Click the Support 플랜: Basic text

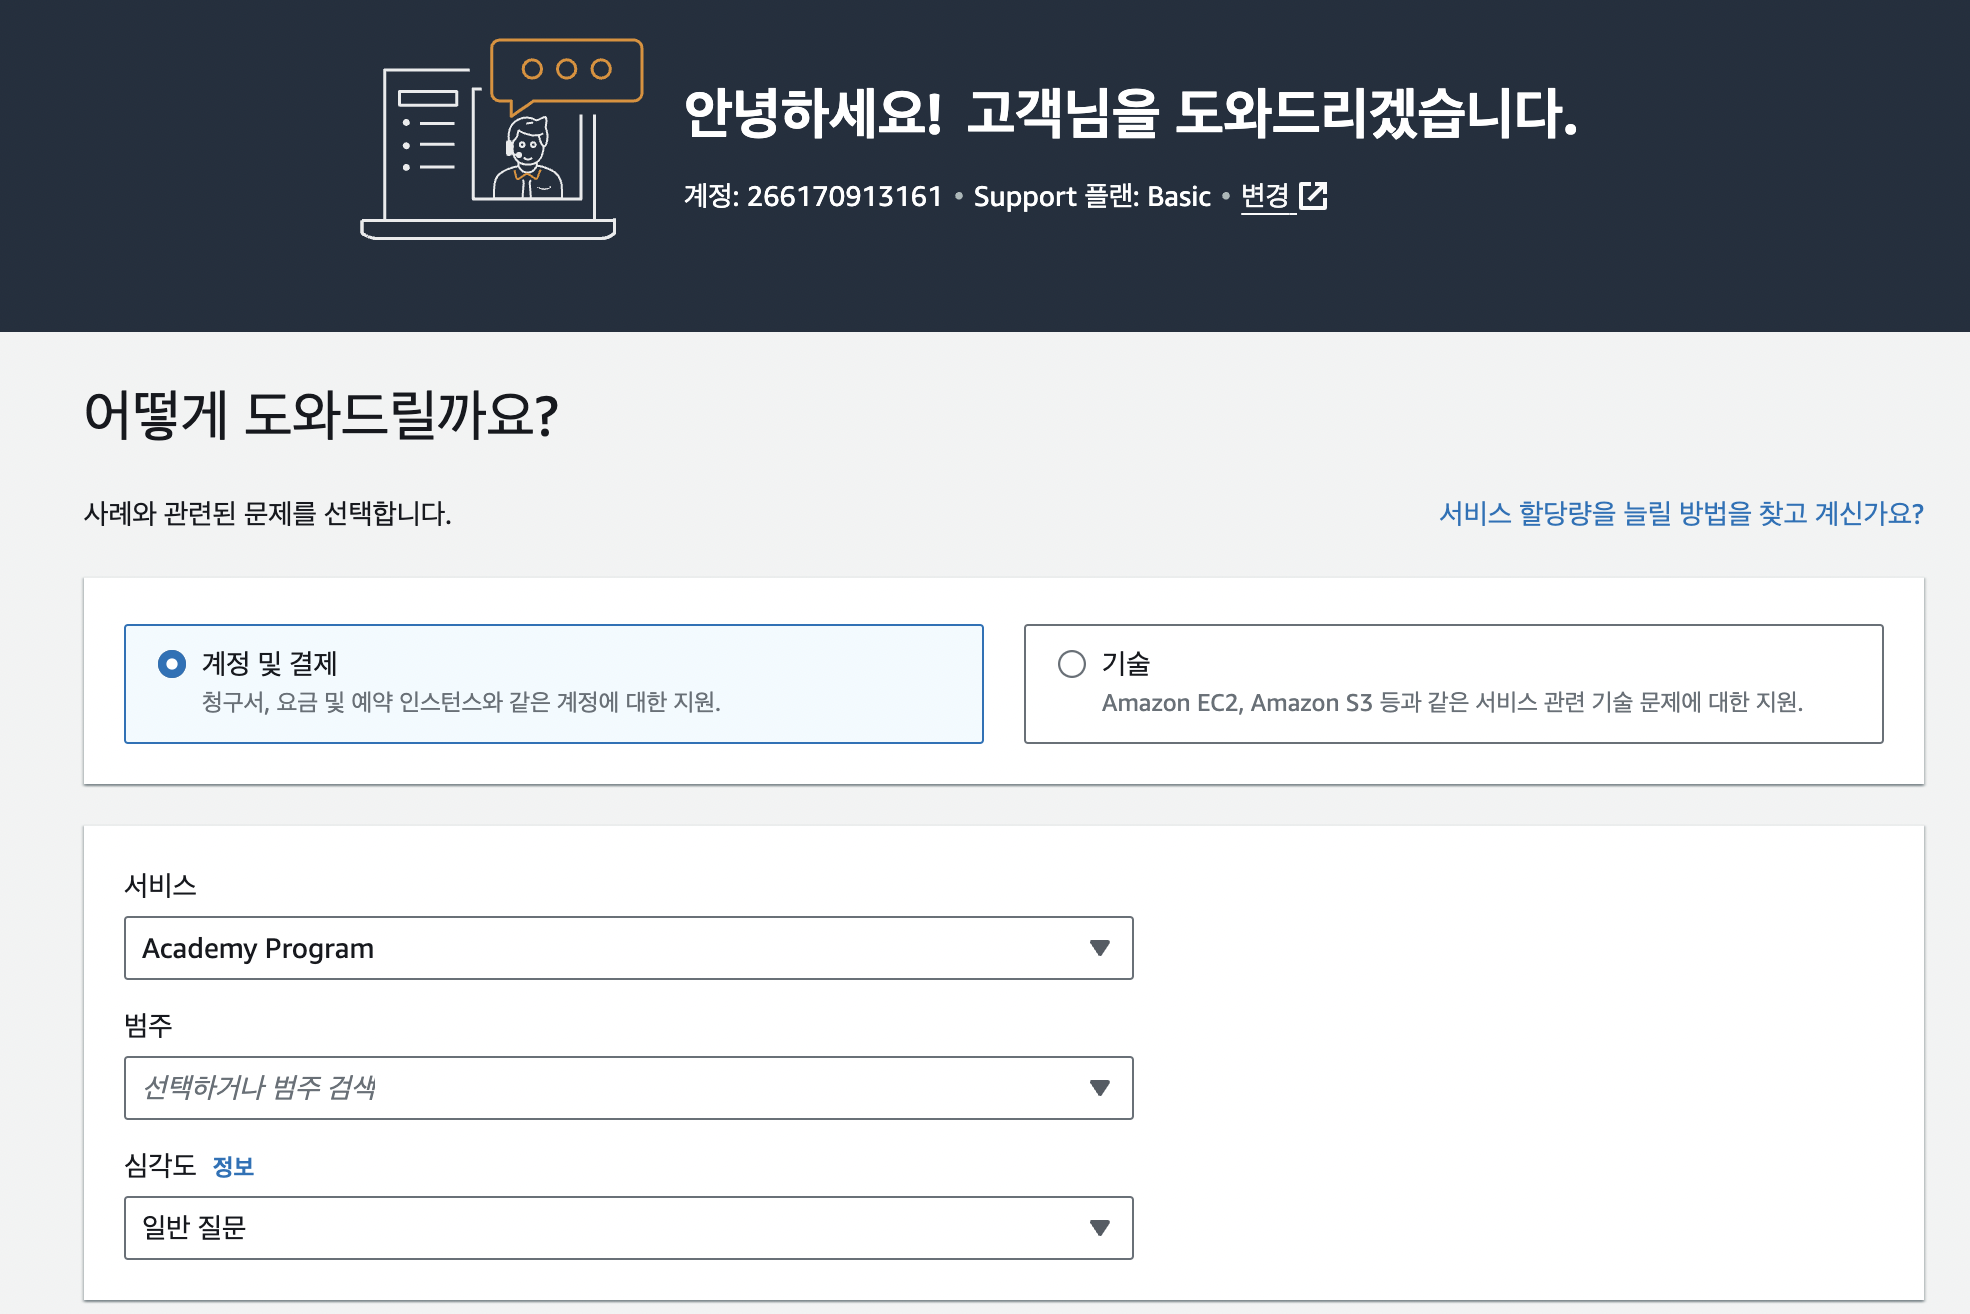1092,196
